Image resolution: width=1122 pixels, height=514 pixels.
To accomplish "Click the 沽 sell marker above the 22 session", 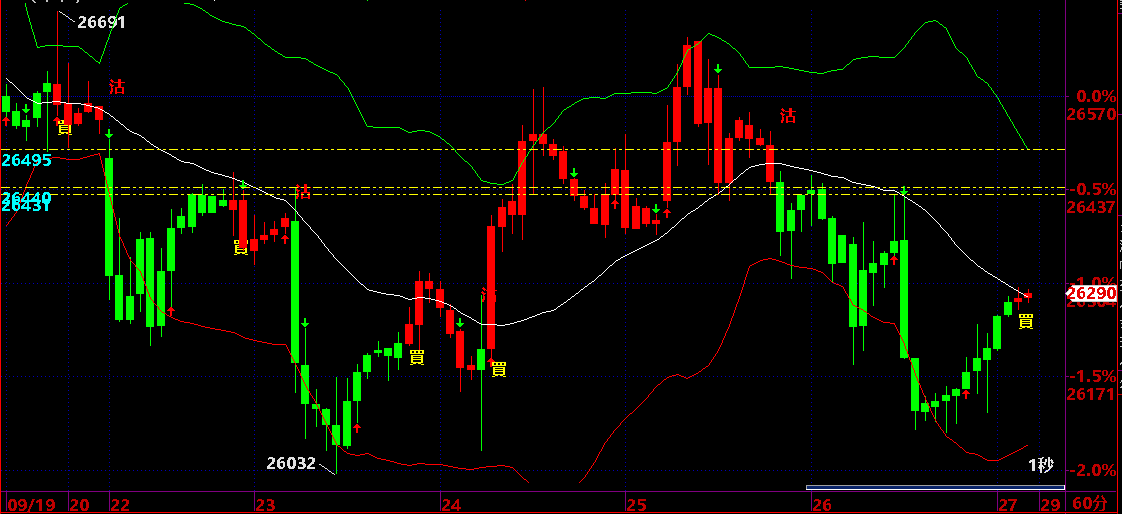I will pos(117,87).
